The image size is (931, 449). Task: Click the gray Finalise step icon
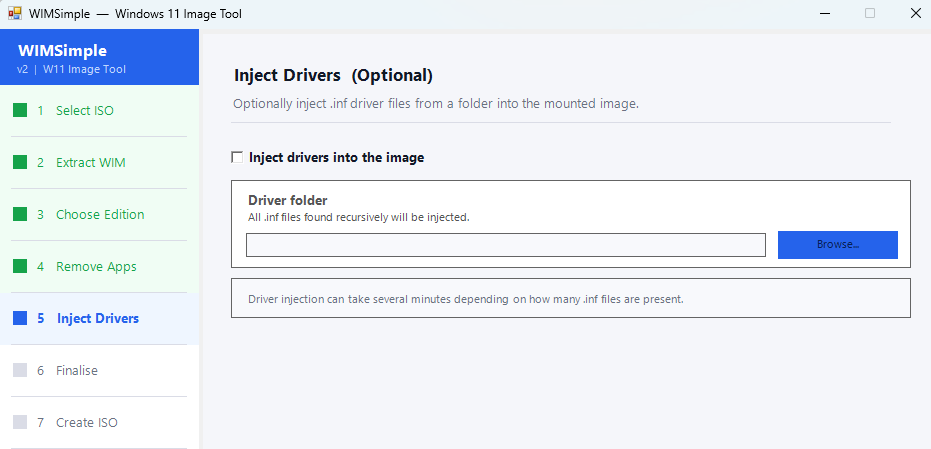[20, 371]
